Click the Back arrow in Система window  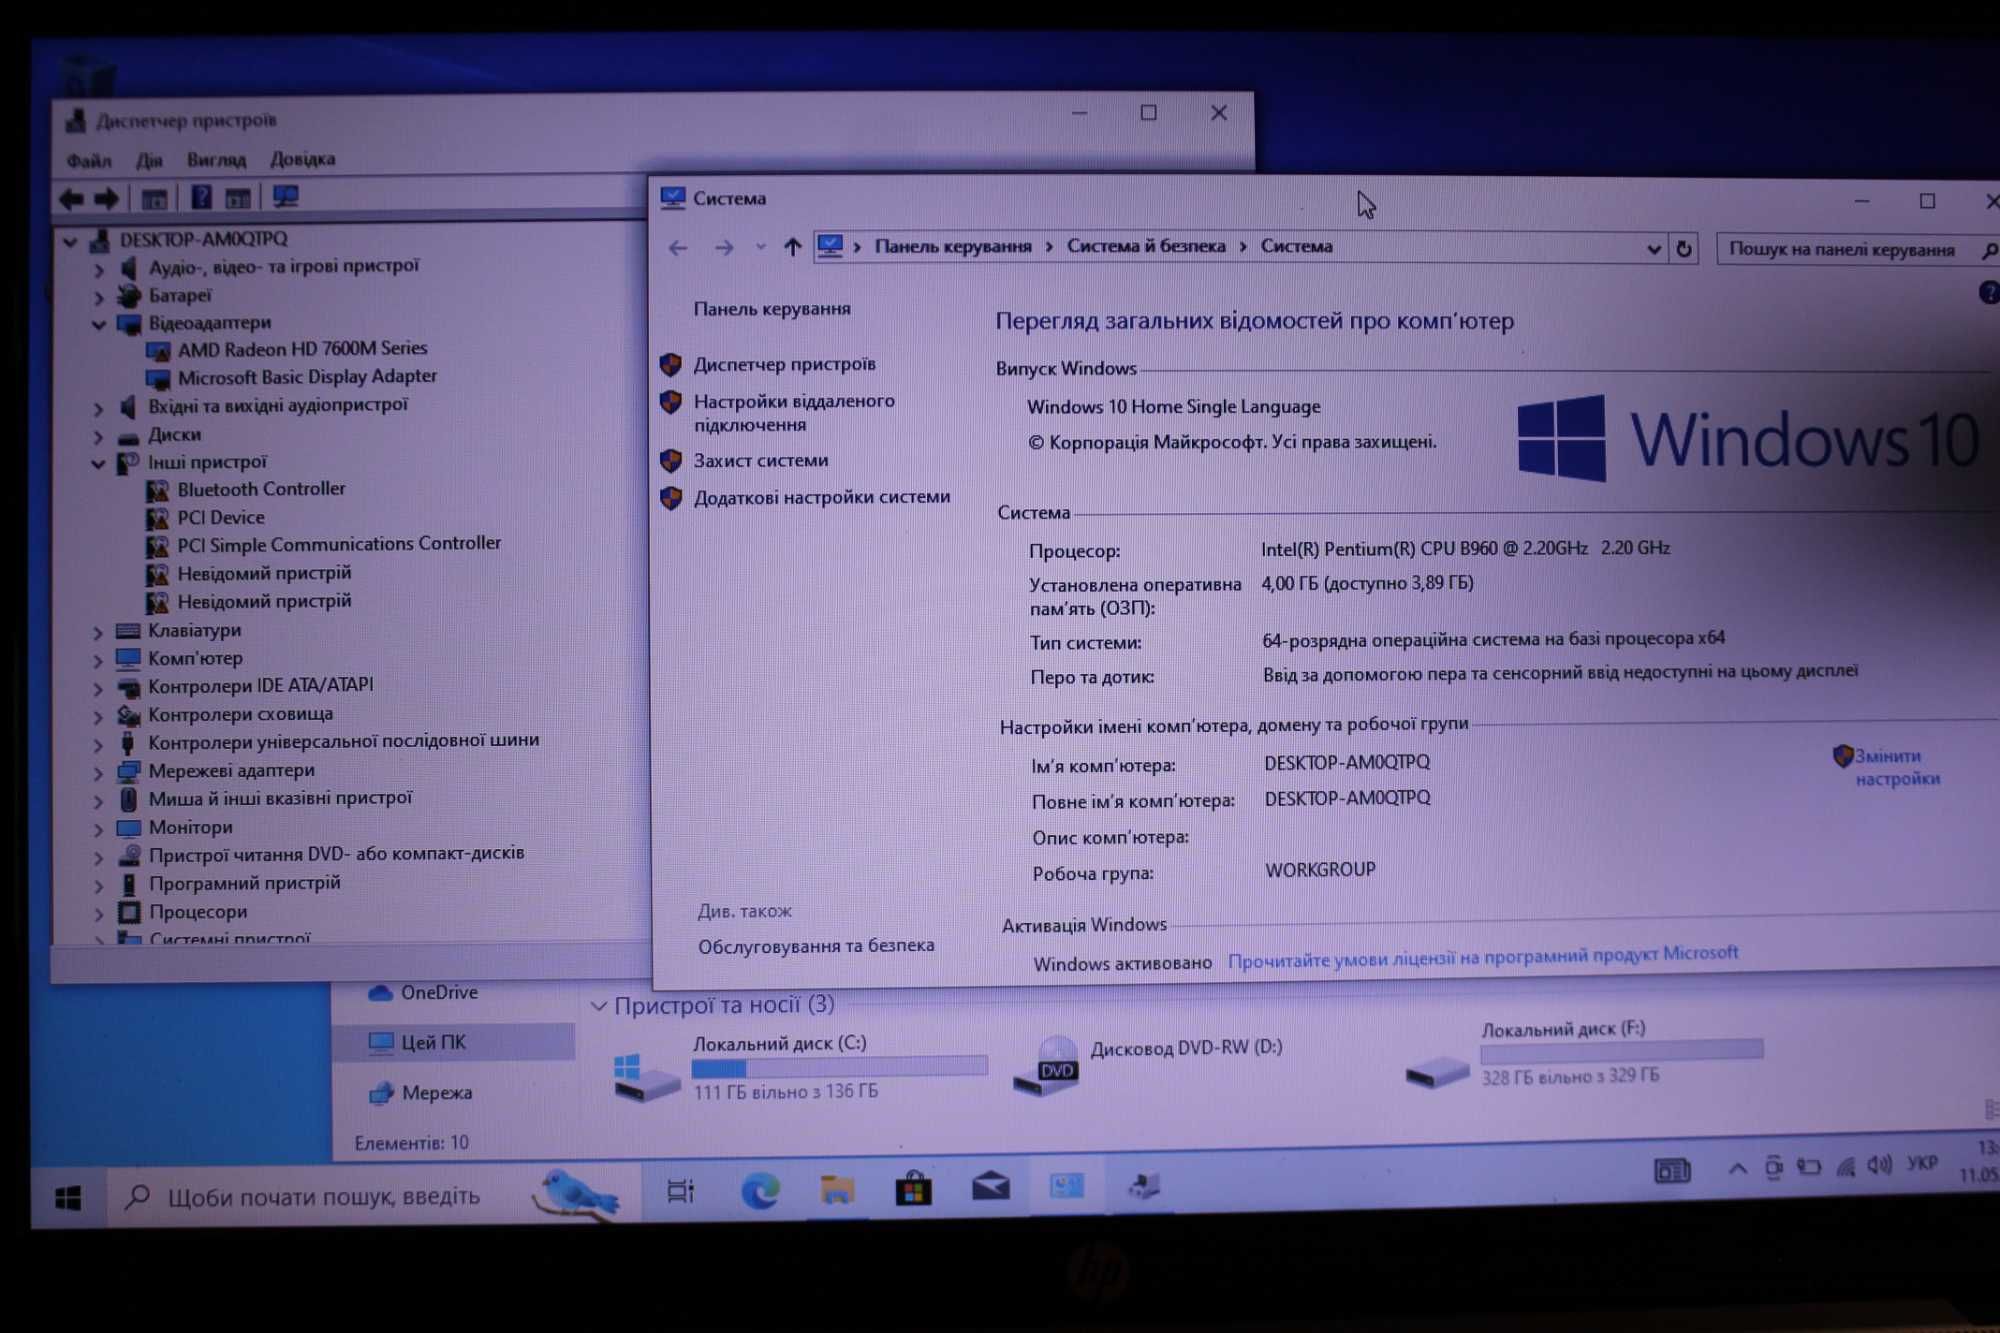point(678,247)
